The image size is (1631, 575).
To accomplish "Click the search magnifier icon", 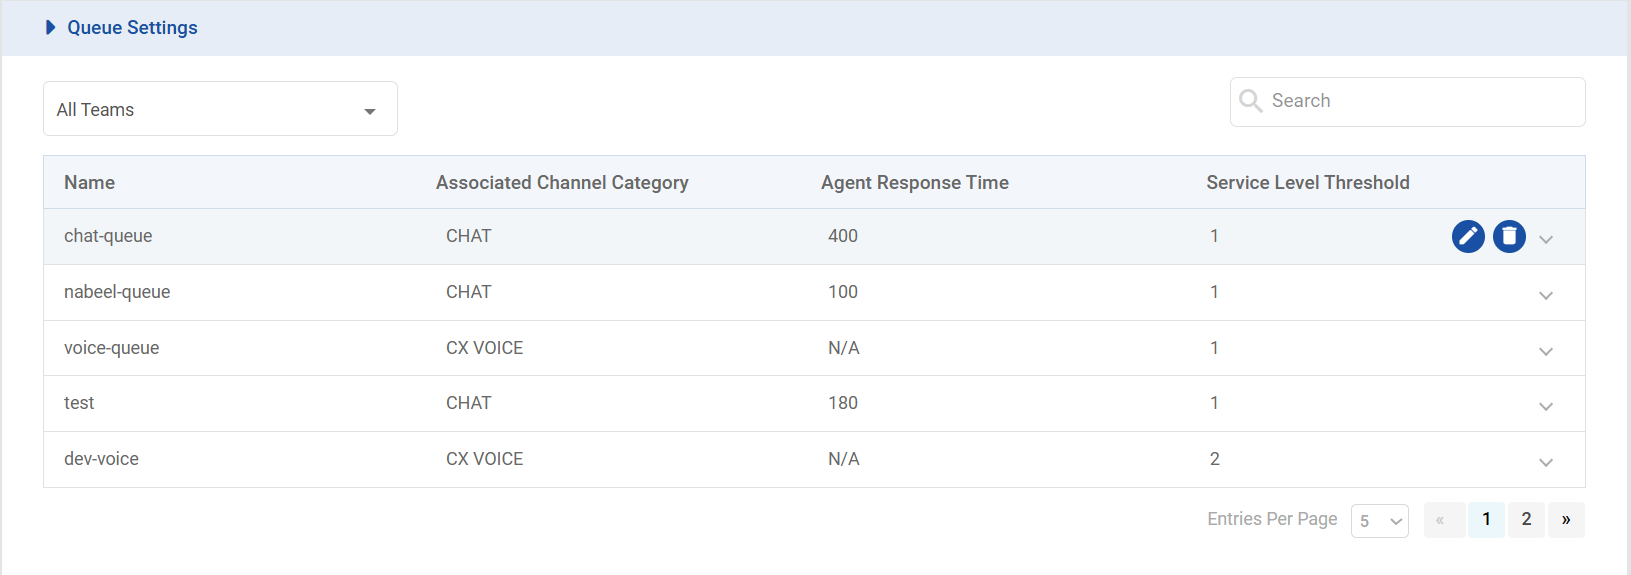I will coord(1250,101).
